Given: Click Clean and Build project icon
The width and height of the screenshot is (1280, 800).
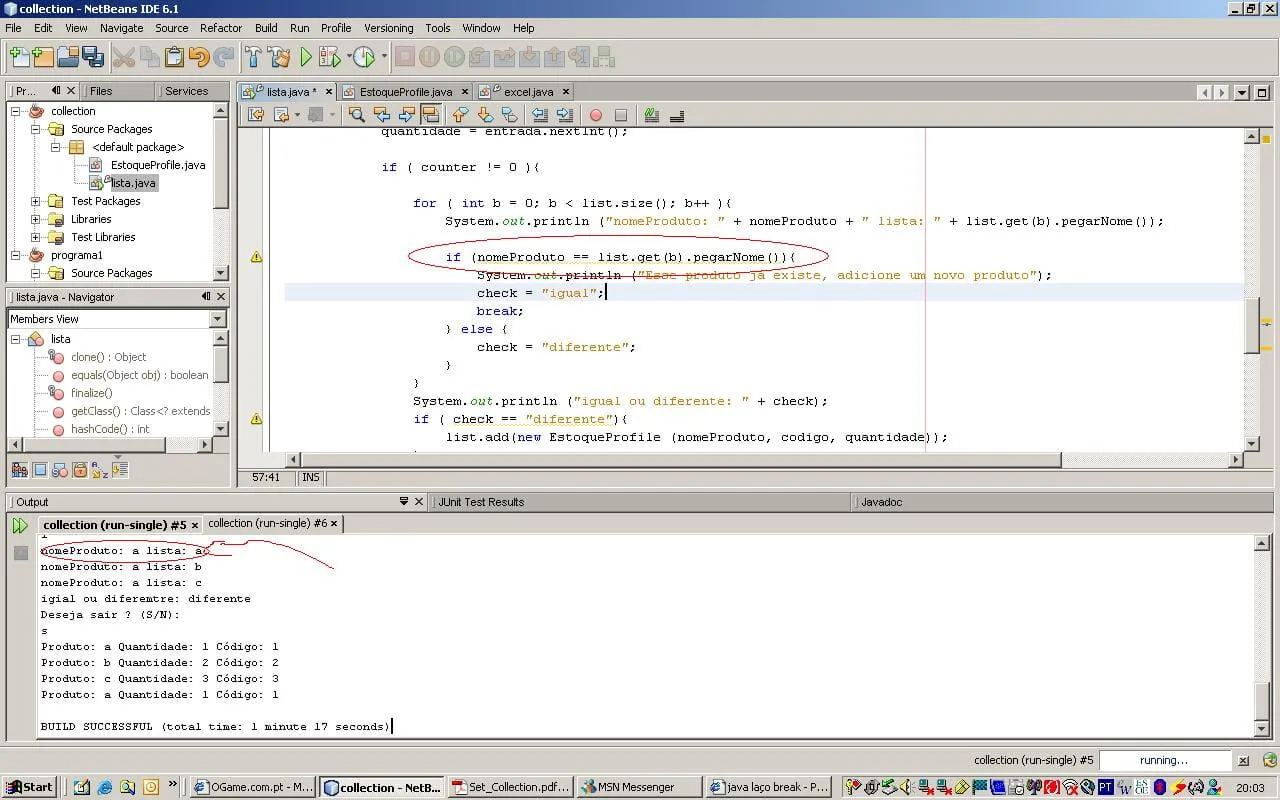Looking at the screenshot, I should pos(279,57).
